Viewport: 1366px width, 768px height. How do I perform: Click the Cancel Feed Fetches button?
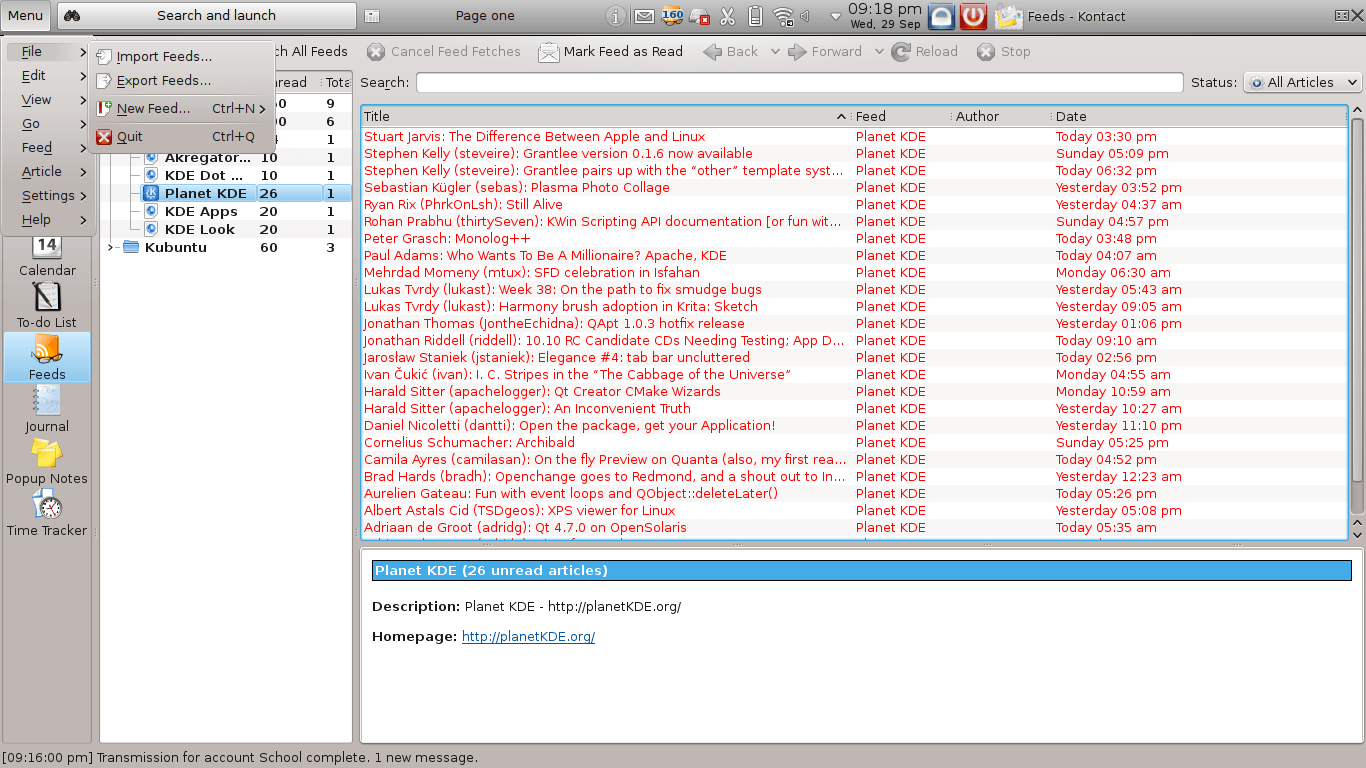[x=444, y=52]
